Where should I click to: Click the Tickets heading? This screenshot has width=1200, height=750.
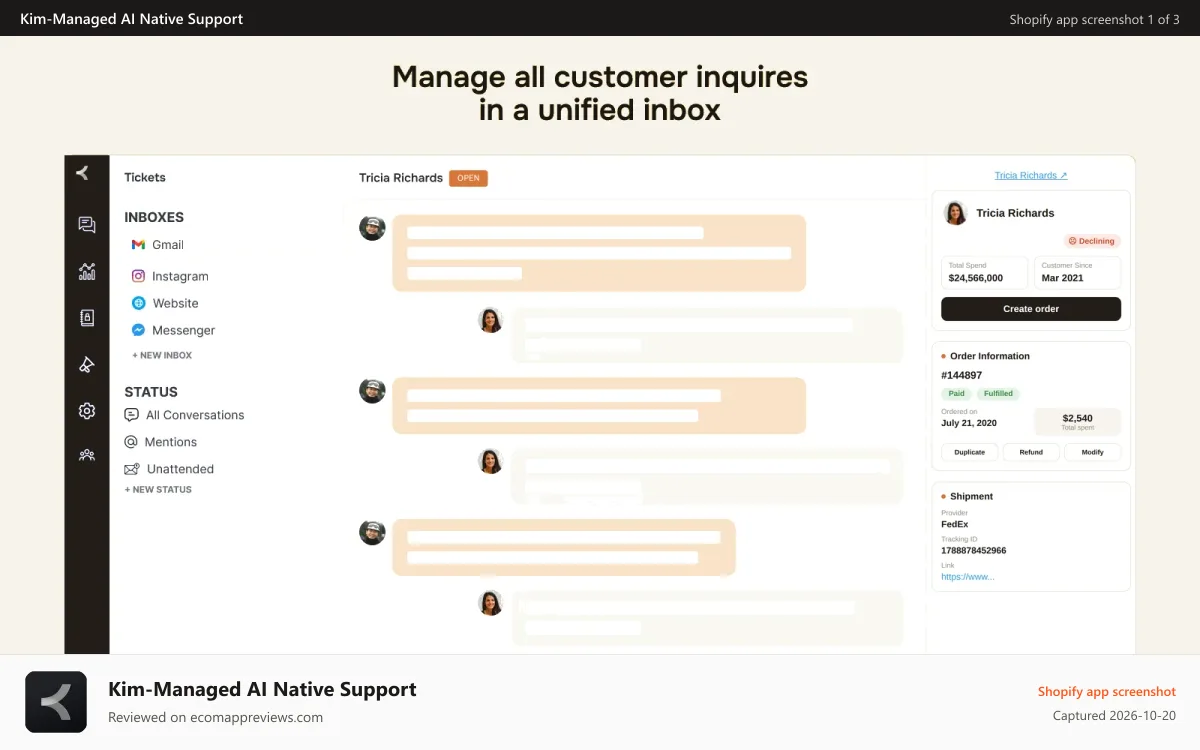pyautogui.click(x=145, y=177)
